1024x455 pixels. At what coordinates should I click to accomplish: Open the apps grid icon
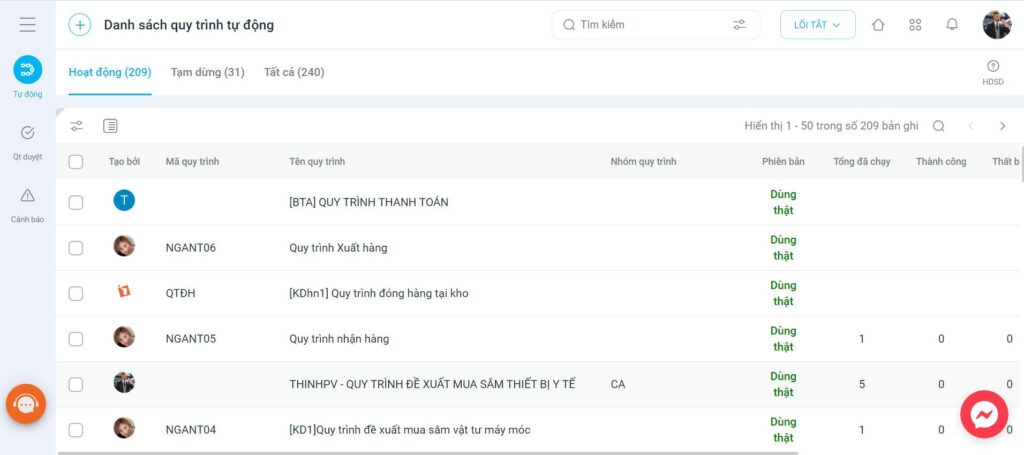(x=915, y=25)
